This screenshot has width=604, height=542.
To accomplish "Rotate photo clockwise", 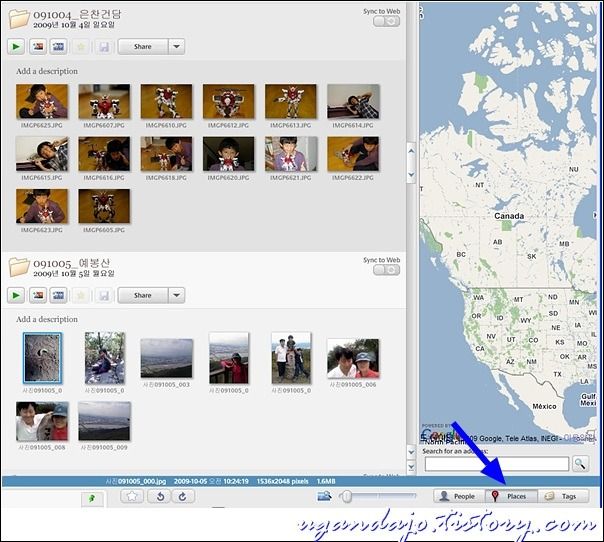I will pyautogui.click(x=183, y=496).
